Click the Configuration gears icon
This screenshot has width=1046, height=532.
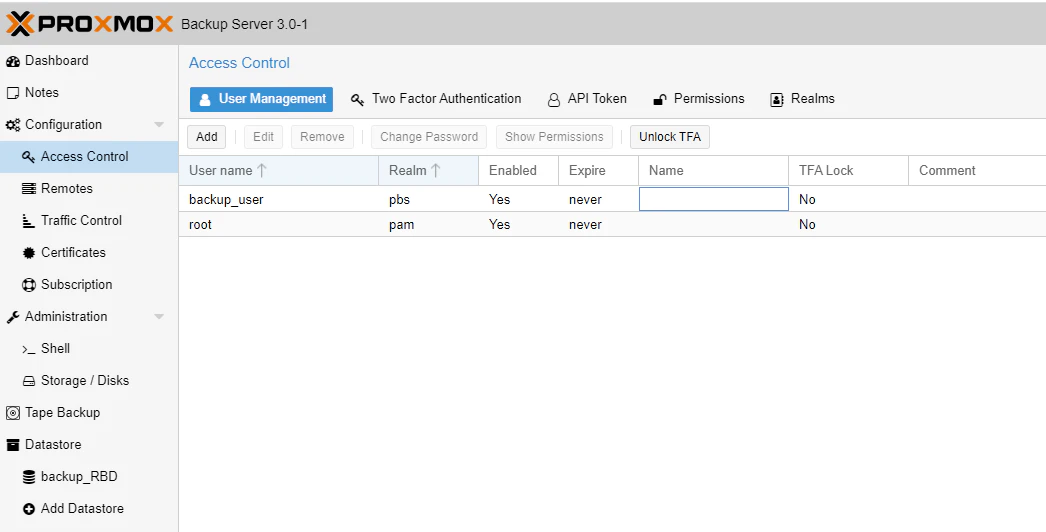point(13,125)
